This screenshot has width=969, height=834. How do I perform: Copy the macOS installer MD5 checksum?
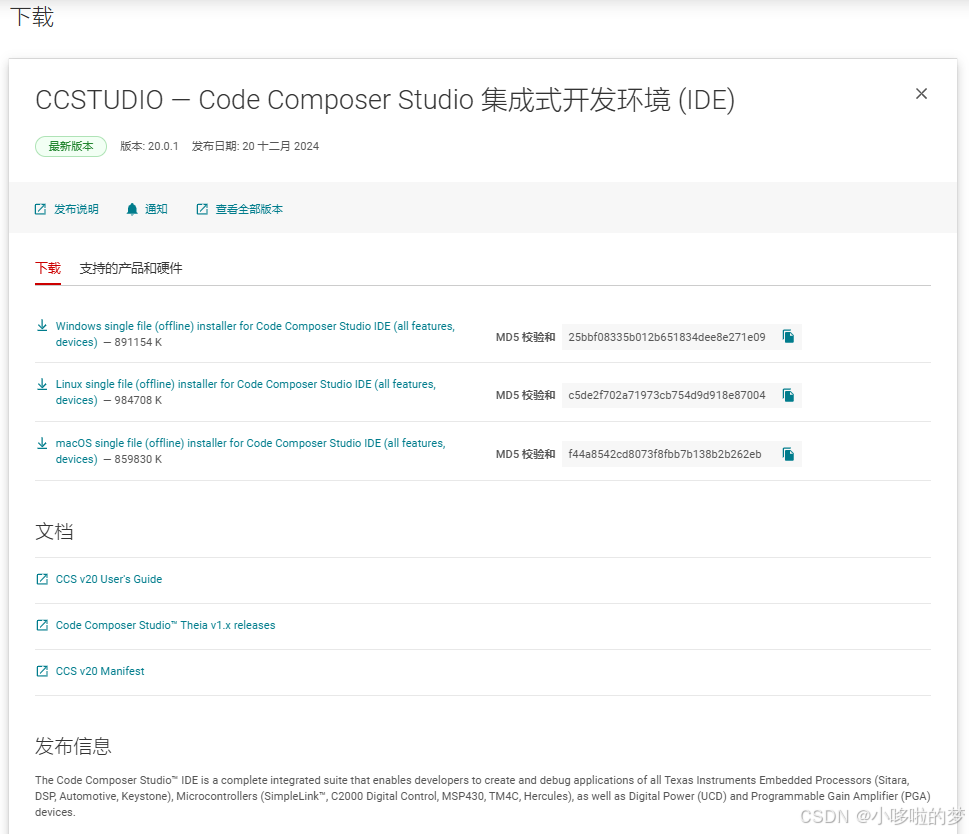[788, 454]
